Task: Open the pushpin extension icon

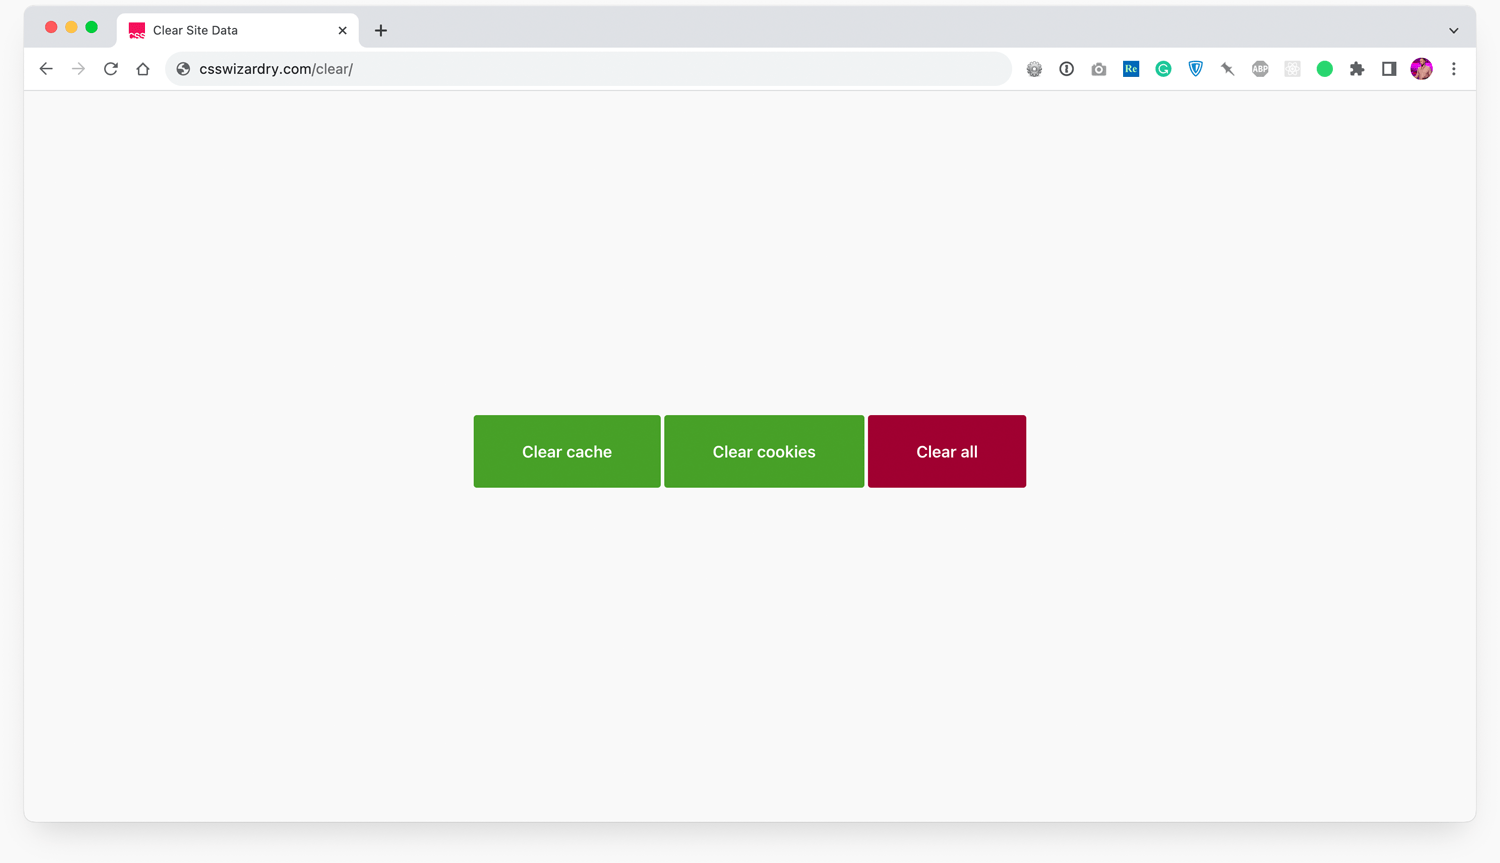Action: [1228, 69]
